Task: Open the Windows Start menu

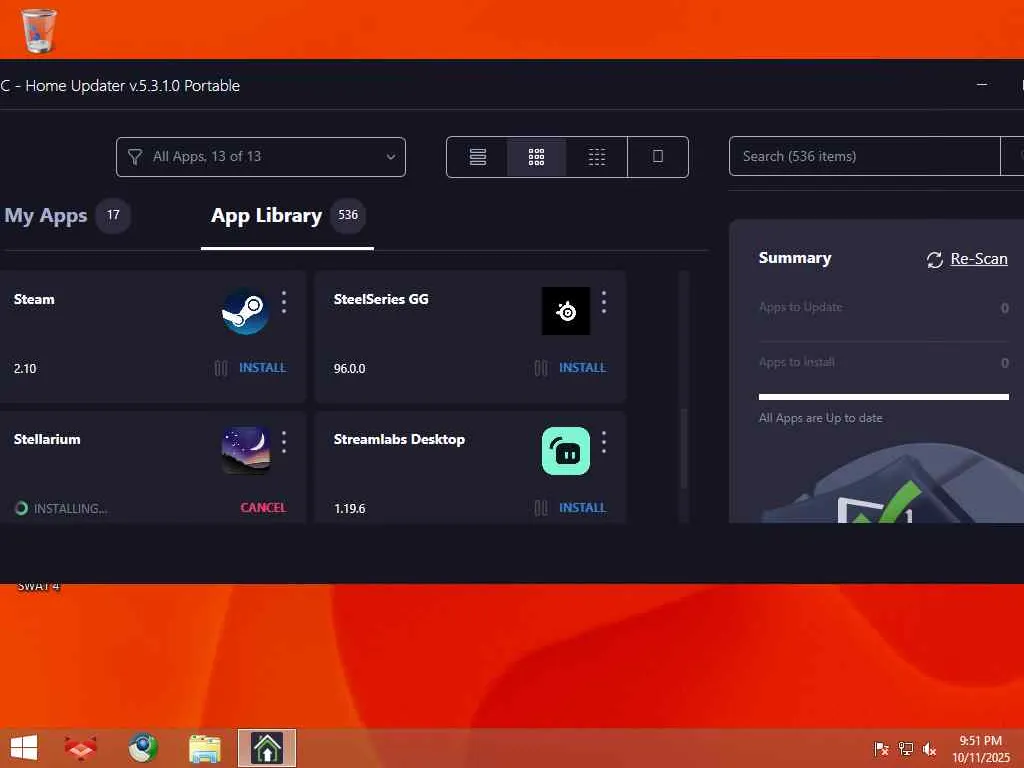Action: (24, 748)
